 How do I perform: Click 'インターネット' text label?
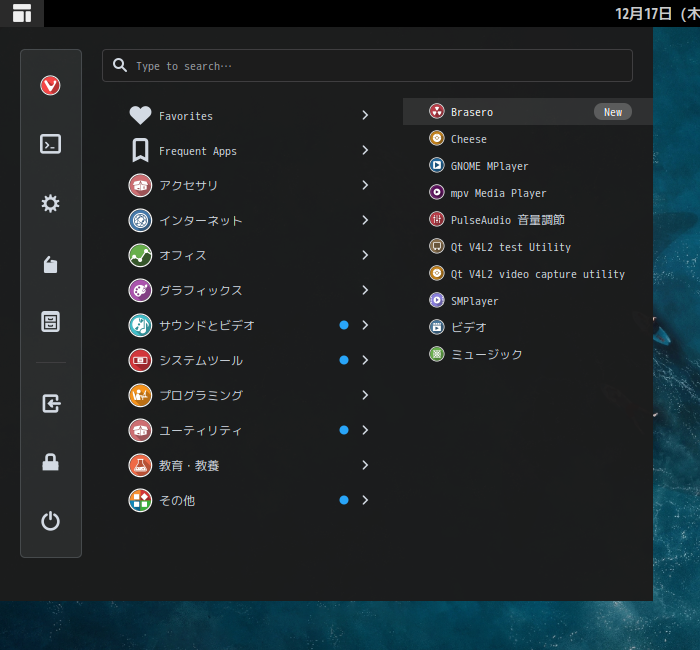[x=201, y=221]
